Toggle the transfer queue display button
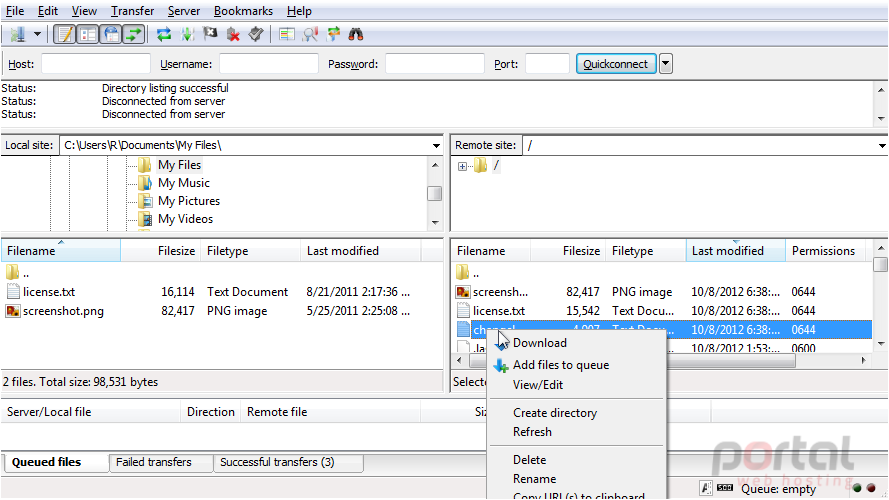889x500 pixels. pos(134,35)
